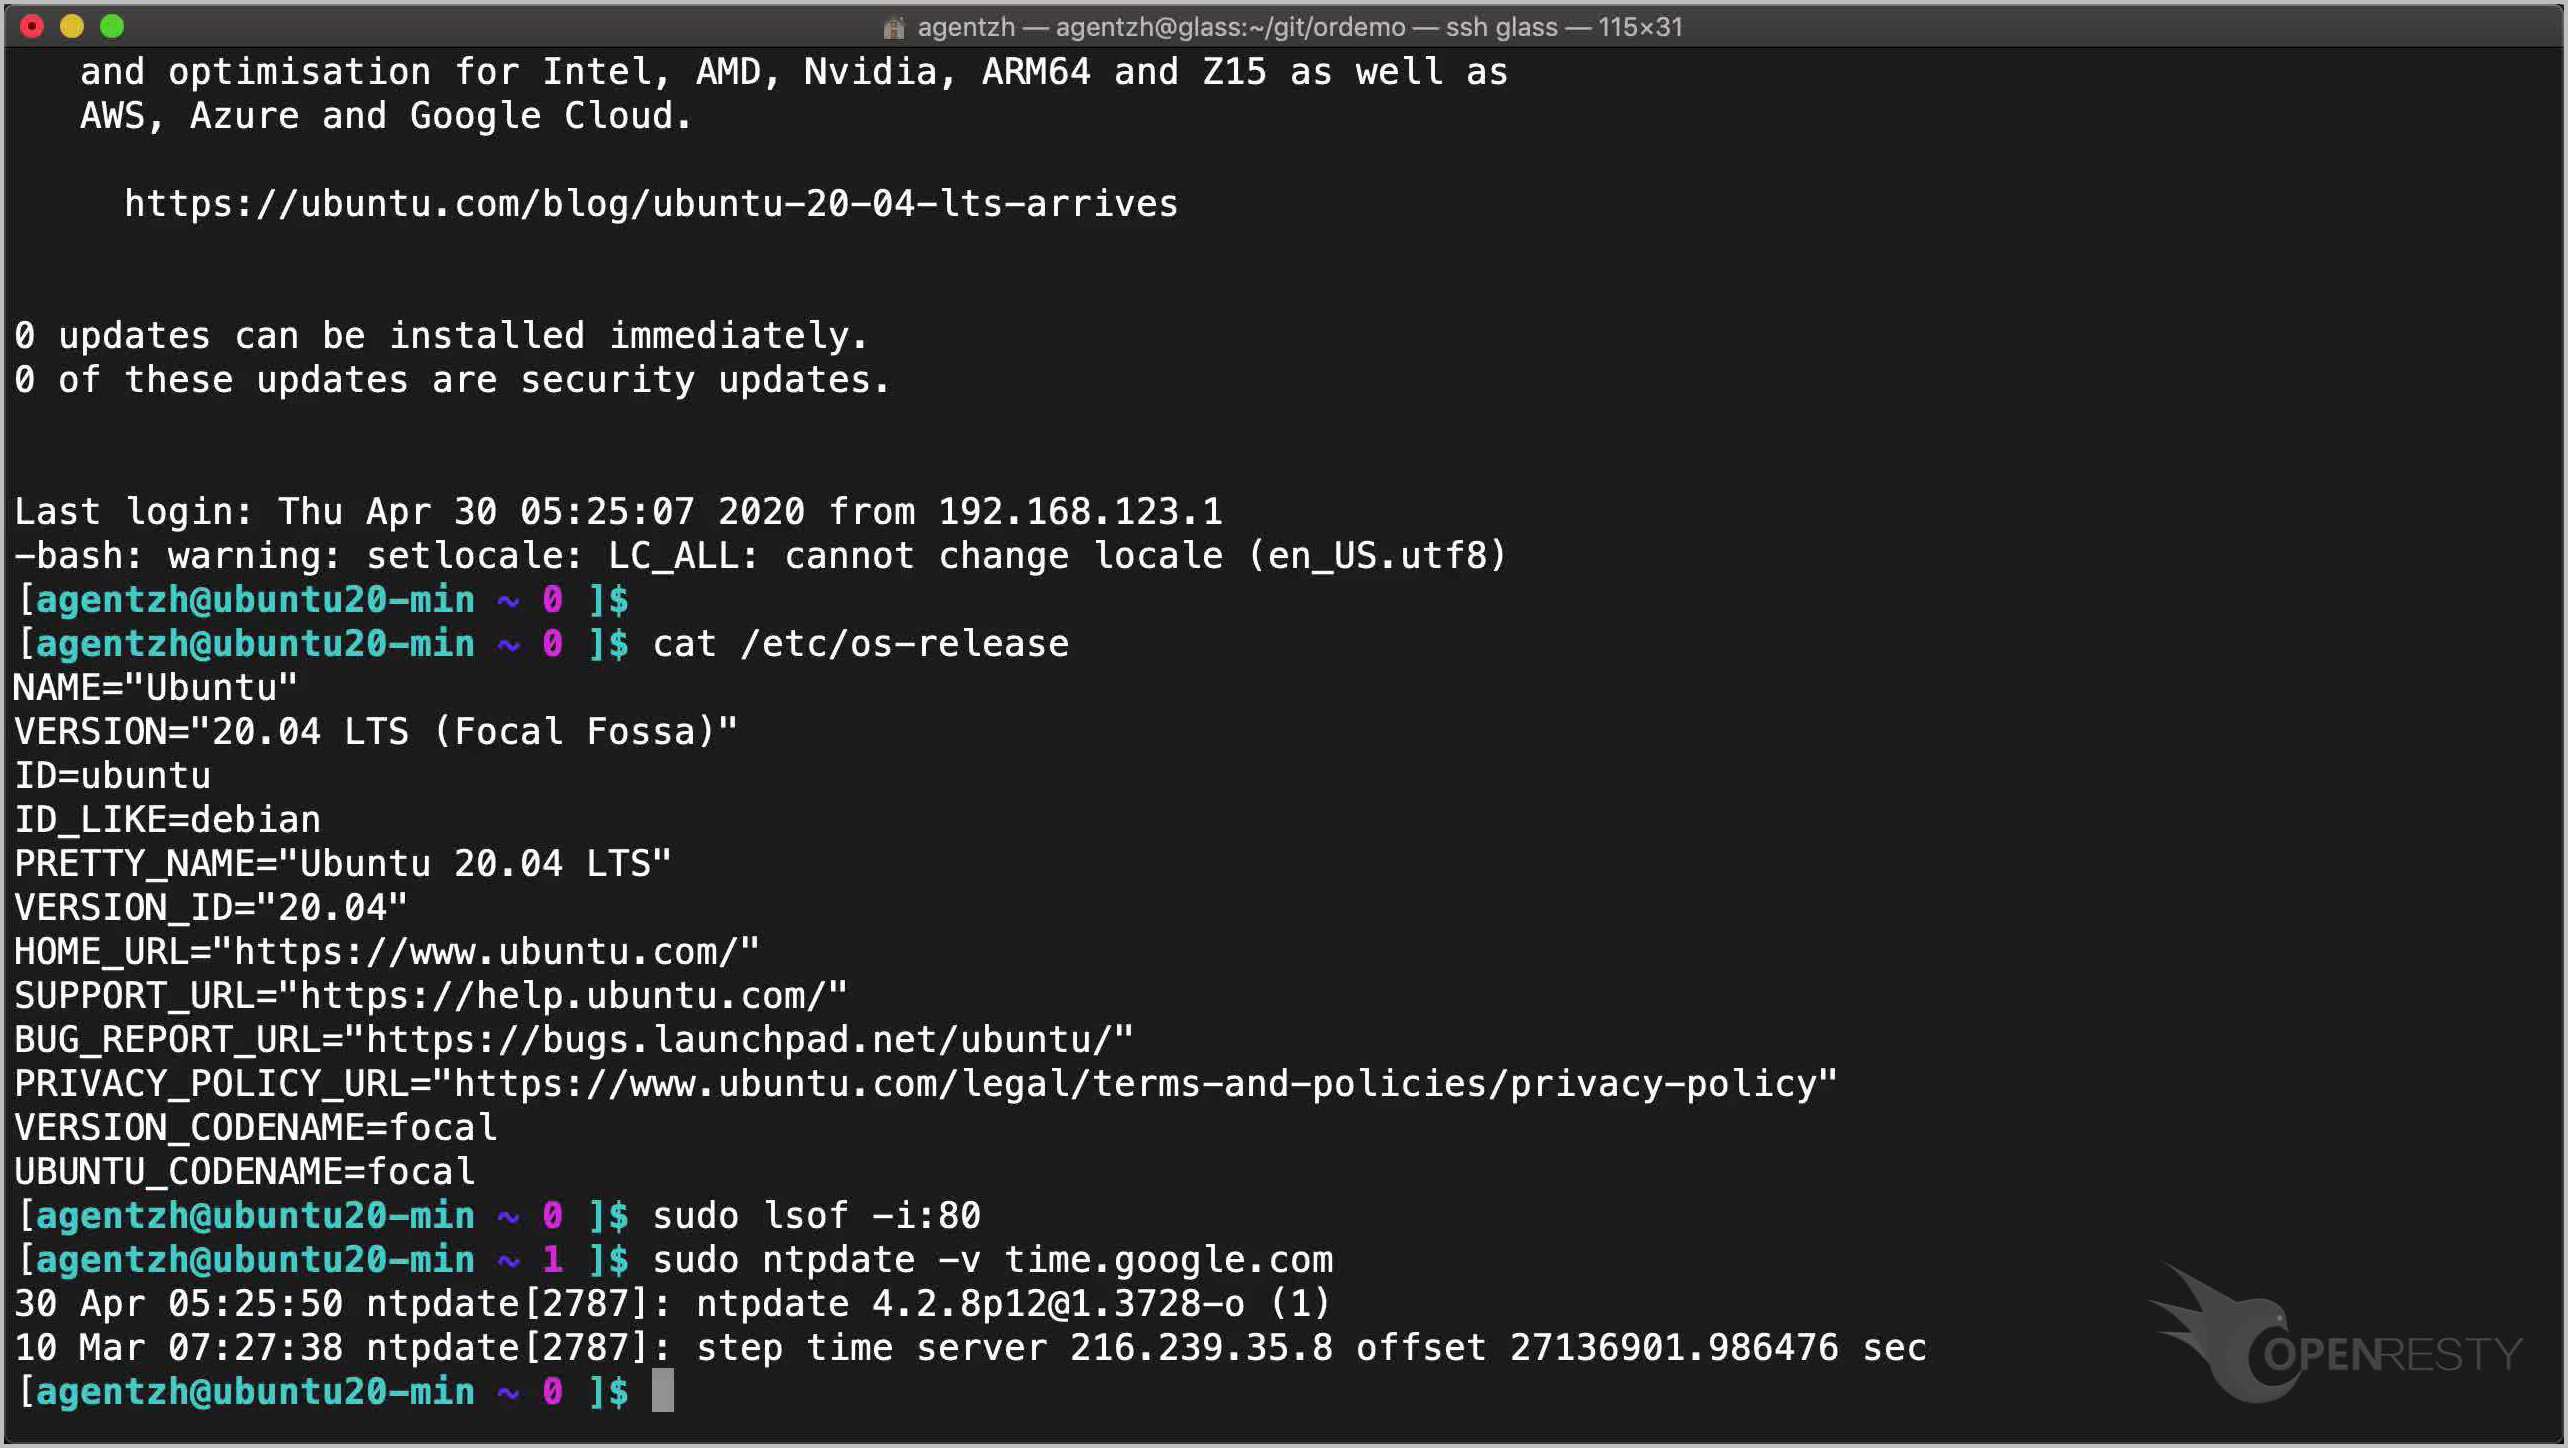
Task: Click the SSH connection icon in title bar
Action: point(896,26)
